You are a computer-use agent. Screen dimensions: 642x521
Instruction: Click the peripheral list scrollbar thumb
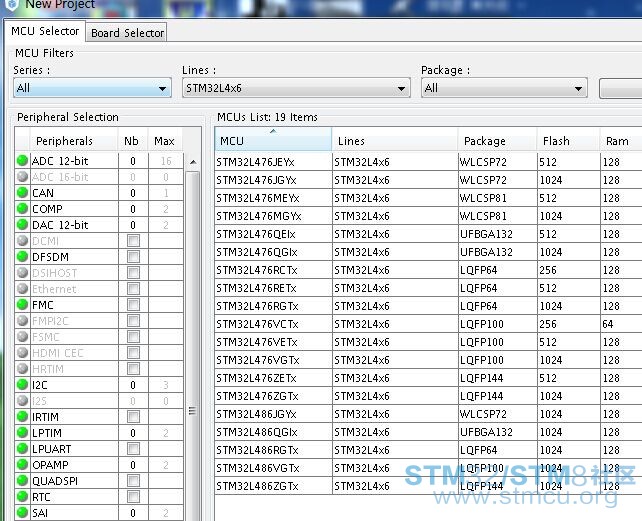click(x=192, y=348)
